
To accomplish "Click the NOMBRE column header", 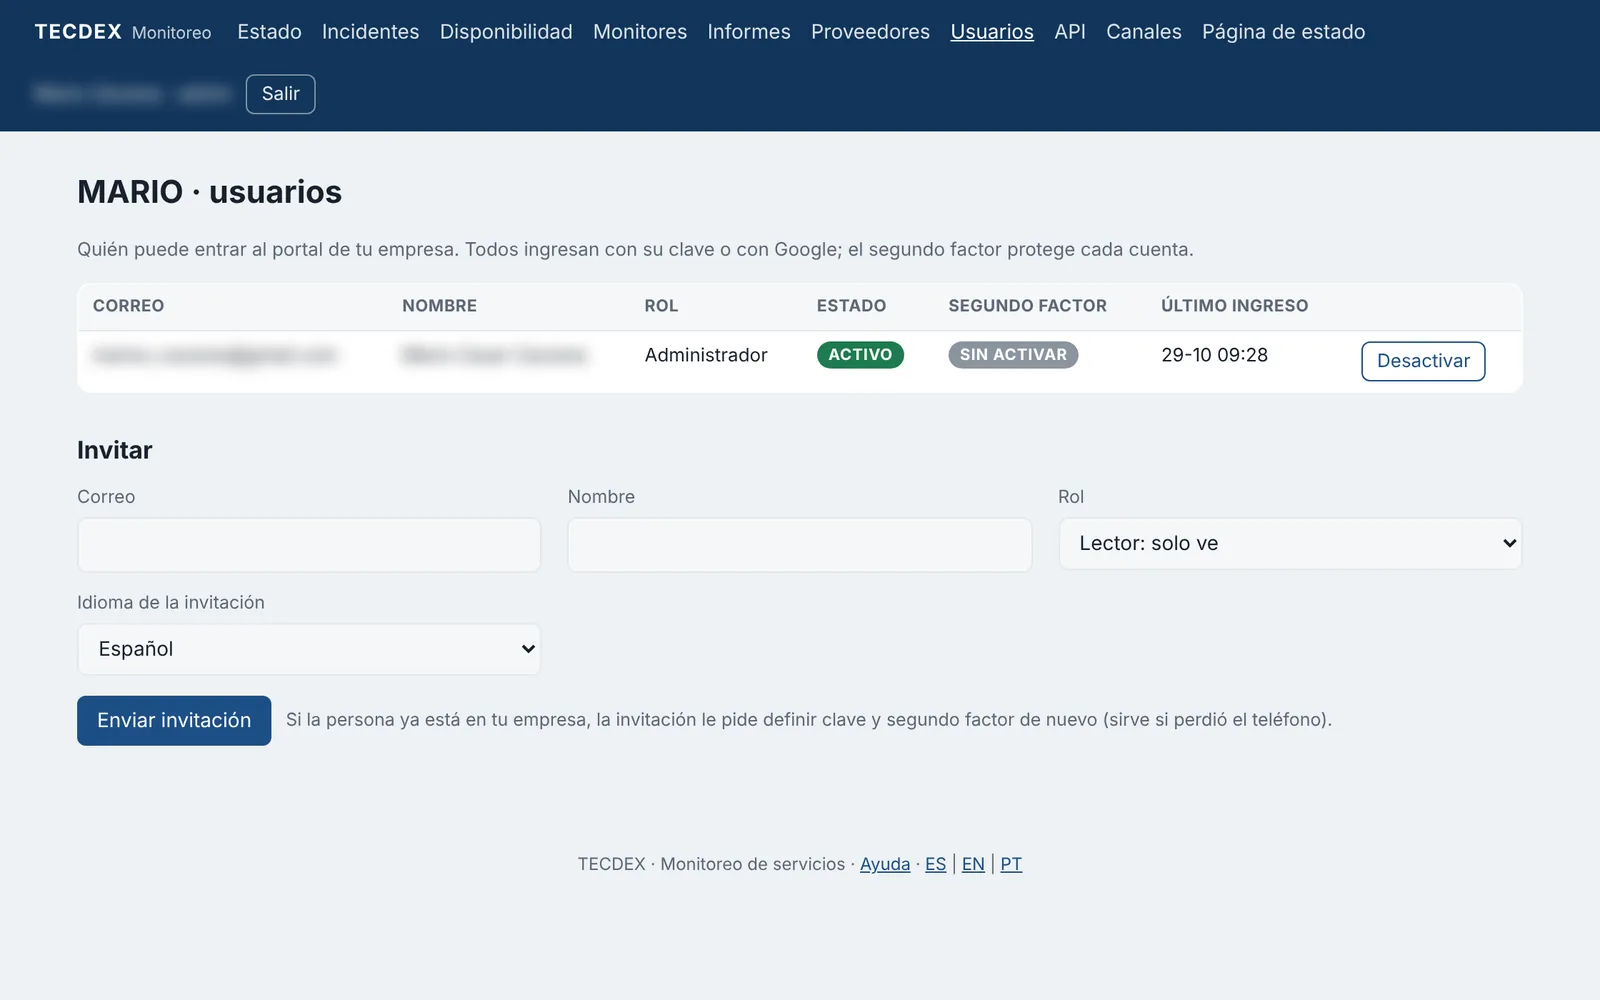I will point(439,306).
